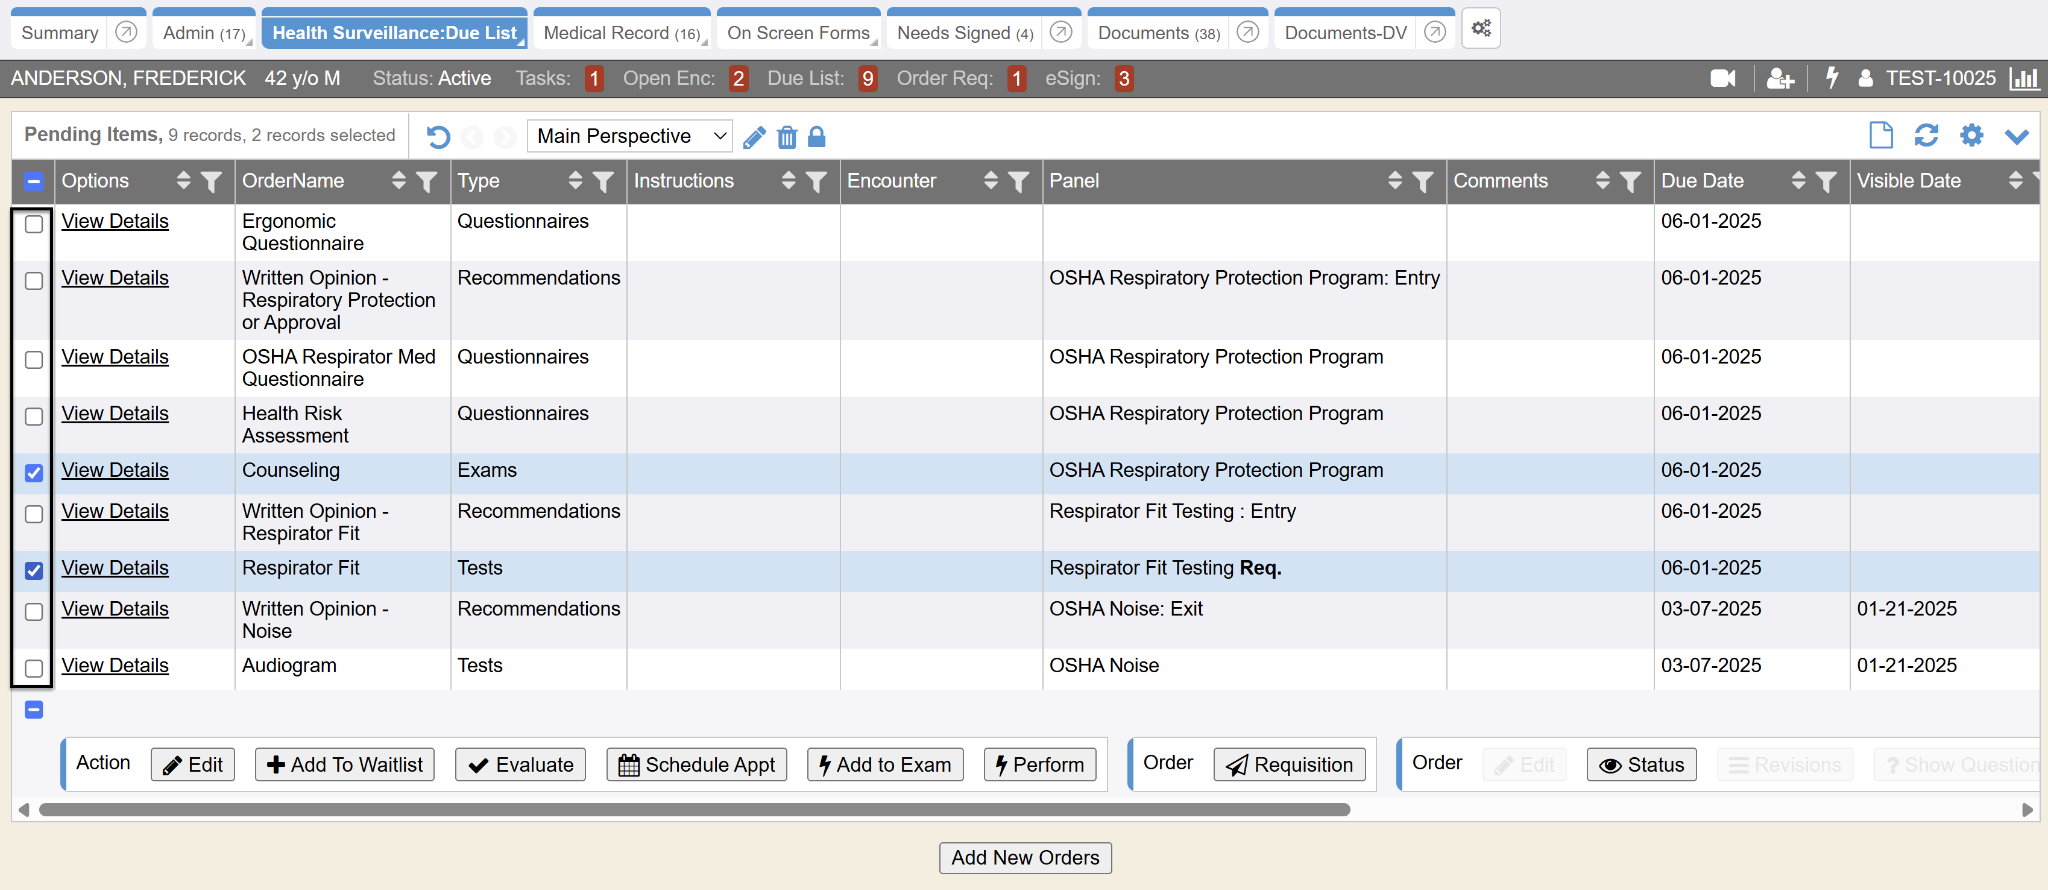
Task: Click the video camera icon in patient header
Action: (x=1722, y=78)
